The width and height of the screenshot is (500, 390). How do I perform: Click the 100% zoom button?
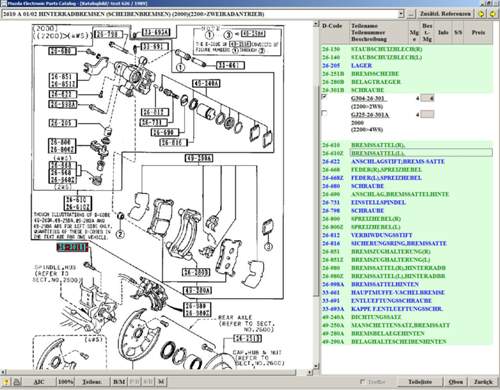click(65, 382)
